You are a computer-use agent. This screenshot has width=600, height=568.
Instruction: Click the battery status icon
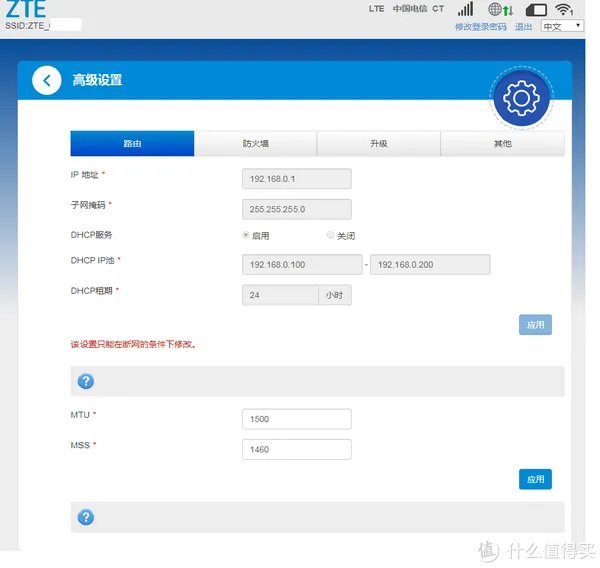(536, 9)
